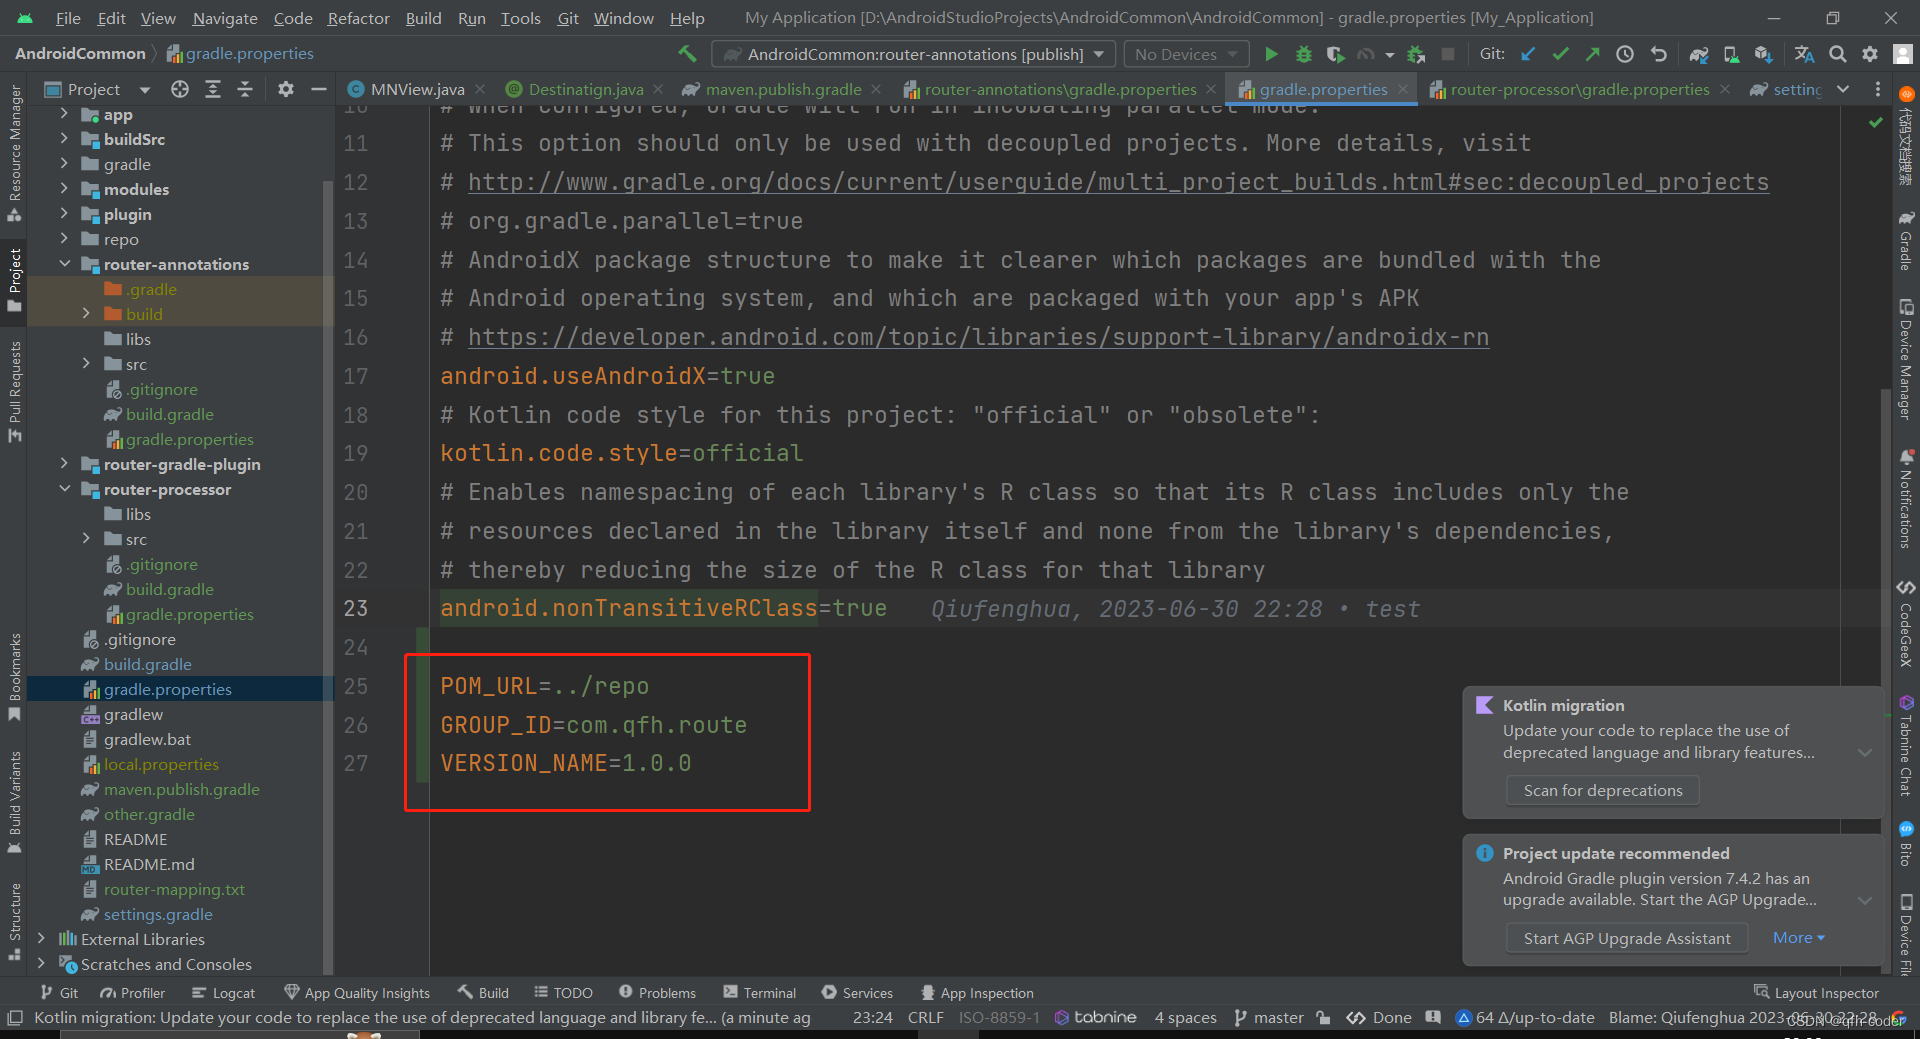This screenshot has height=1039, width=1920.
Task: Run with coverage icon in toolbar
Action: [x=1335, y=54]
